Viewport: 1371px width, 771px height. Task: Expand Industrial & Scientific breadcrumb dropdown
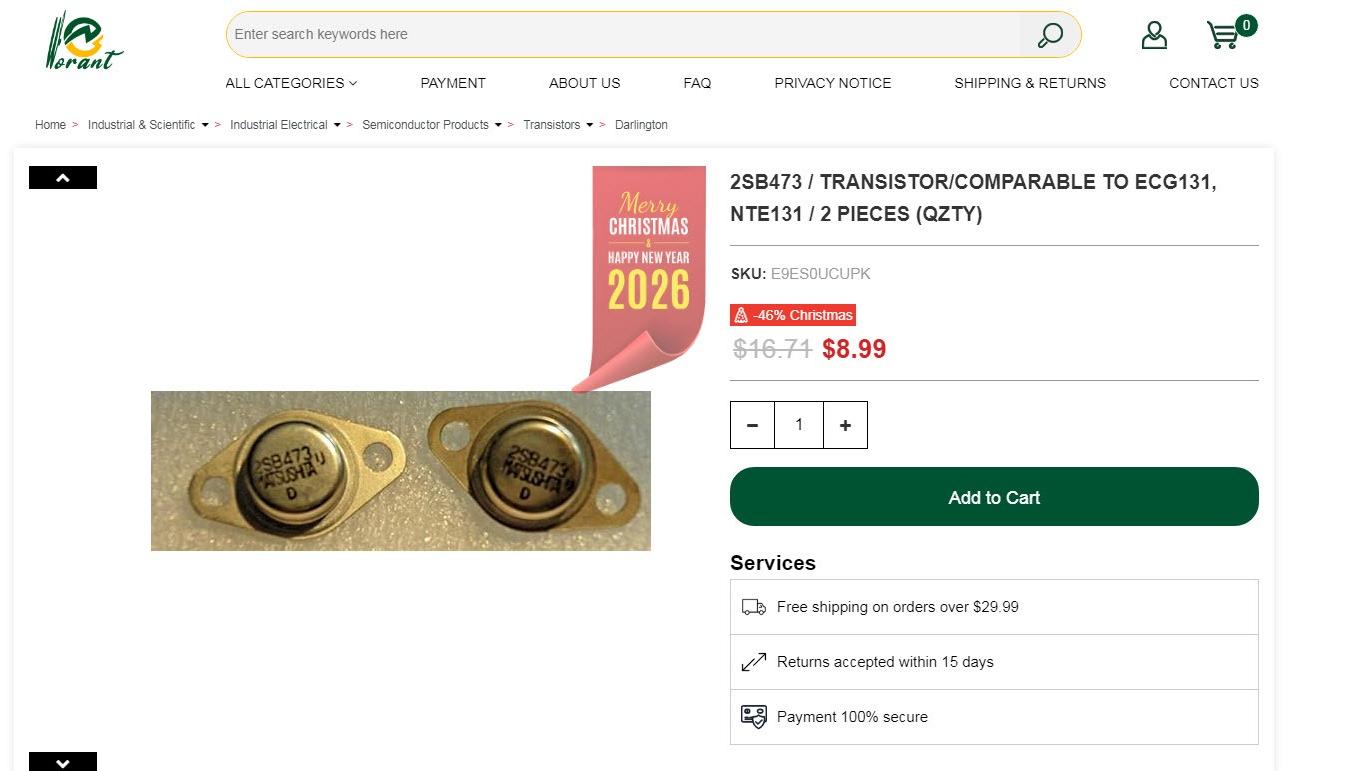pyautogui.click(x=205, y=125)
